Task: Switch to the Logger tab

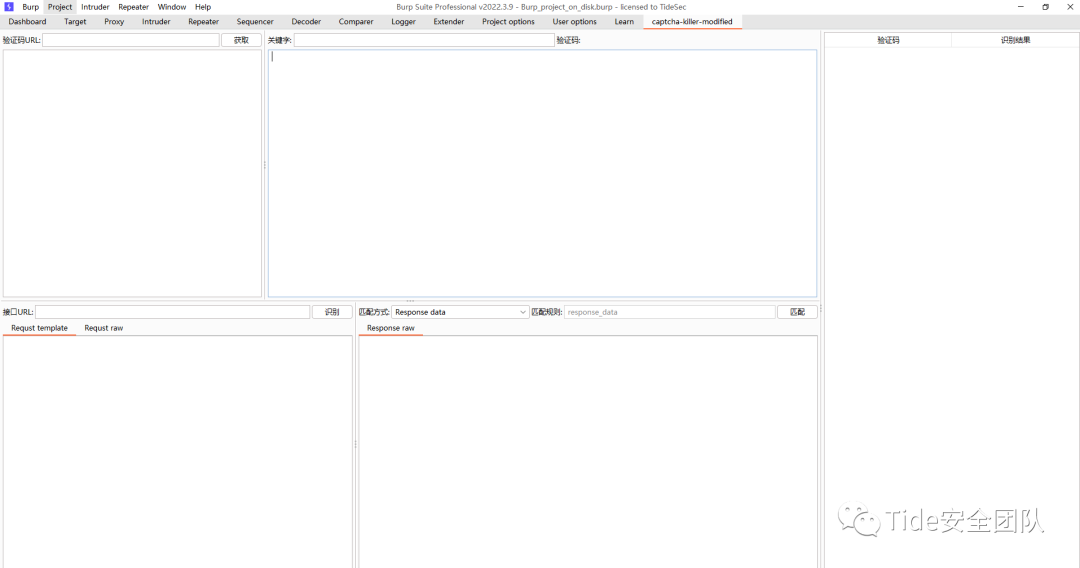Action: coord(404,21)
